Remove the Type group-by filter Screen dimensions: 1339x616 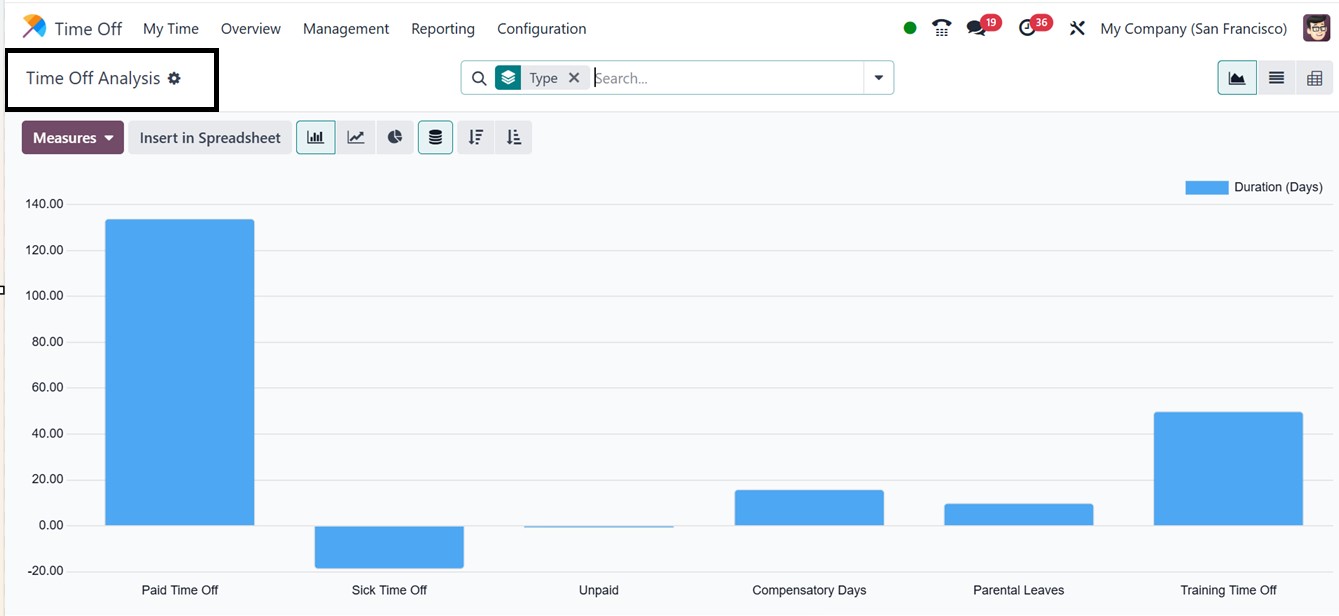tap(574, 78)
